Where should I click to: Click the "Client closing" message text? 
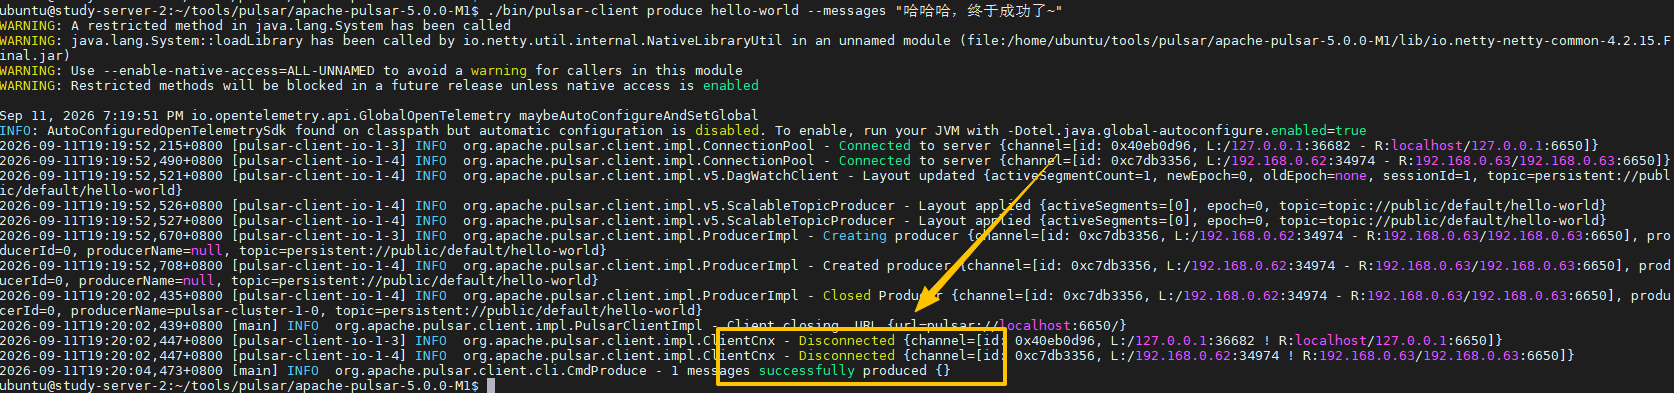coord(782,325)
